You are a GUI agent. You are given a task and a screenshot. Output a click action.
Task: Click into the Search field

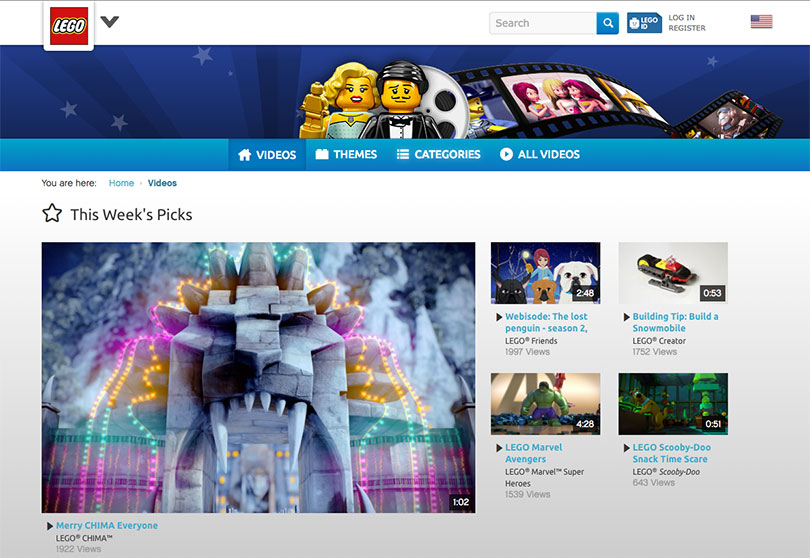(542, 23)
